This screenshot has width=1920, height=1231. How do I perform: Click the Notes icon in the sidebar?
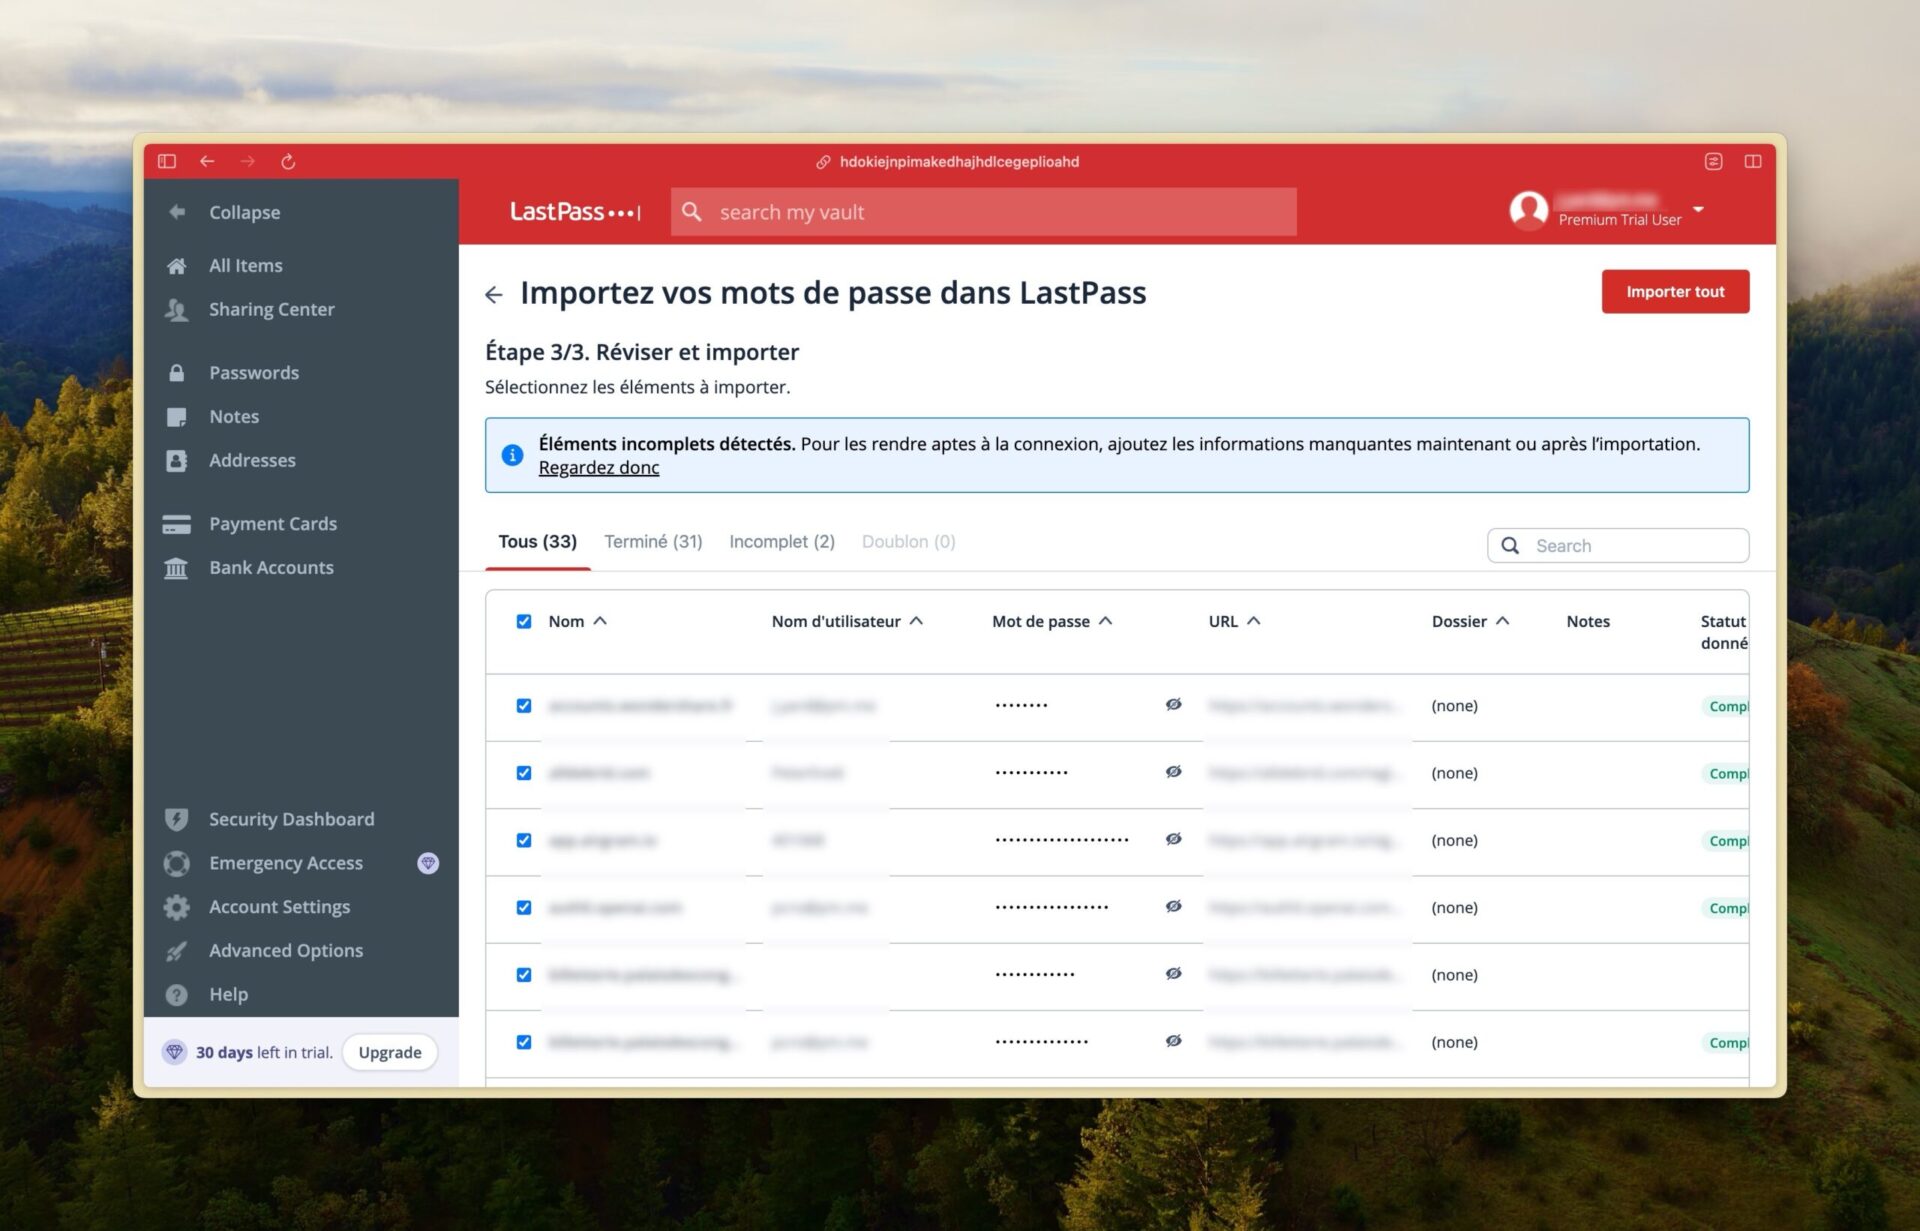177,417
